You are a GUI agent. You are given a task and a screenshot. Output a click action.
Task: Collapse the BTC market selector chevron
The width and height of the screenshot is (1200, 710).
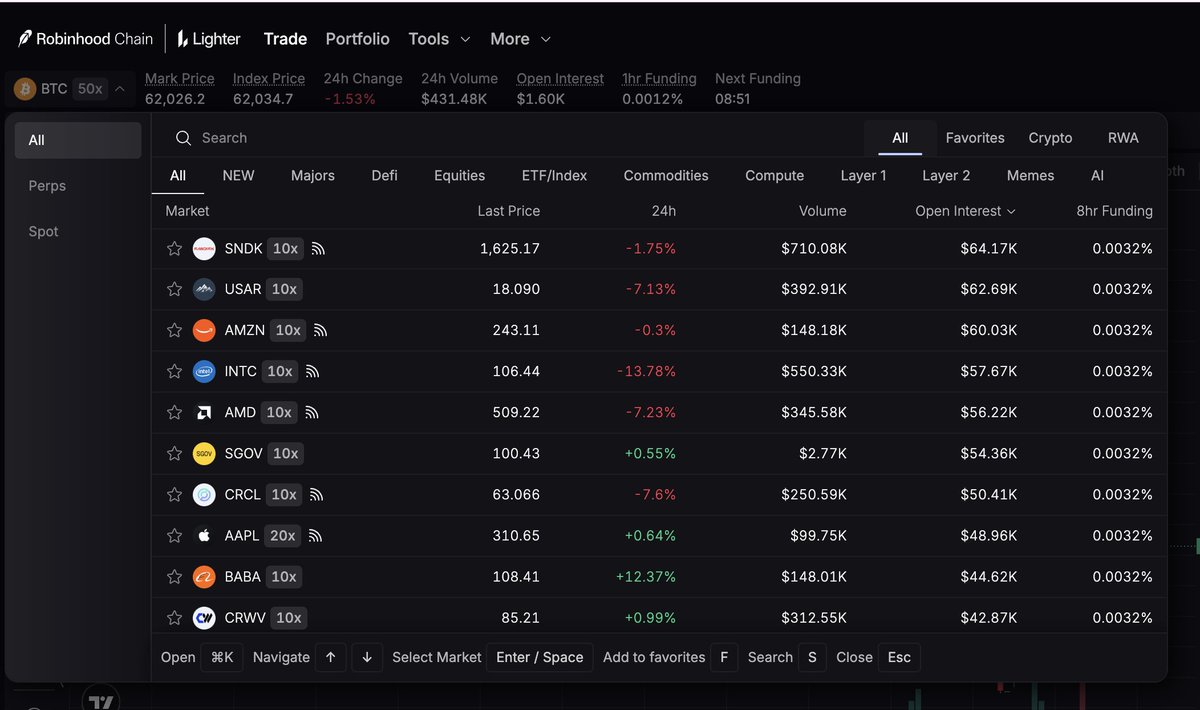(x=120, y=89)
